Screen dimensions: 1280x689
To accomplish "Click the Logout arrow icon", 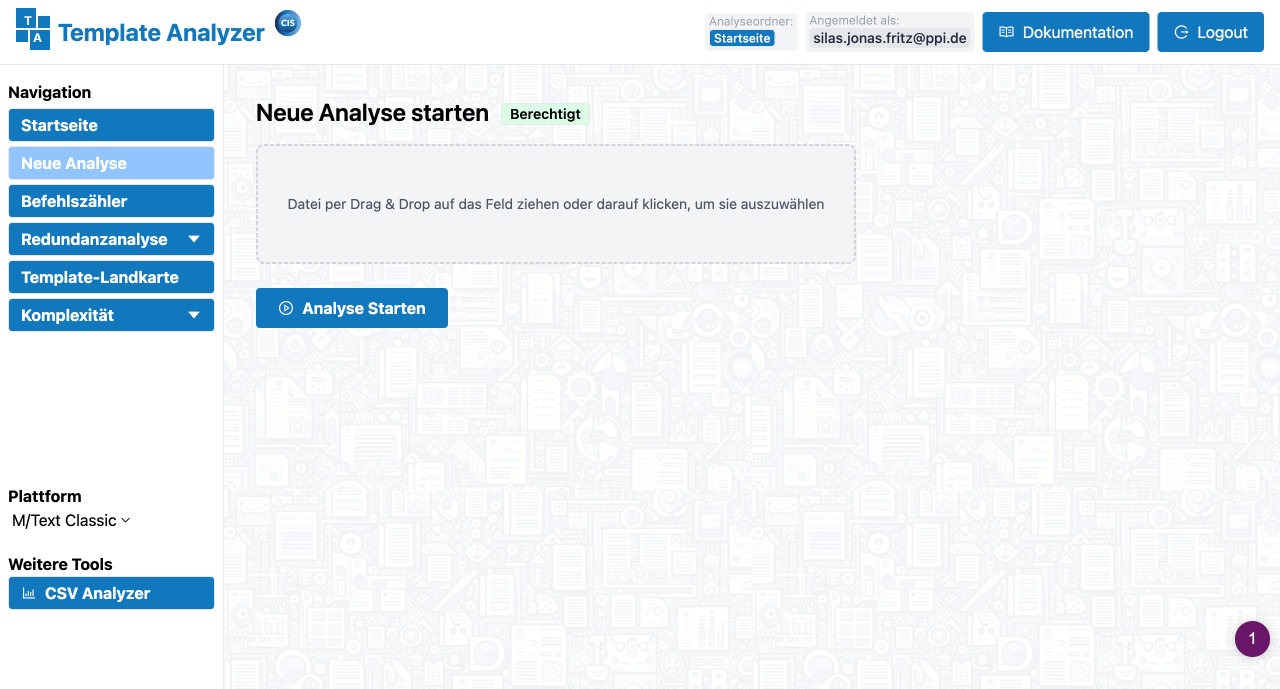I will (x=1181, y=32).
